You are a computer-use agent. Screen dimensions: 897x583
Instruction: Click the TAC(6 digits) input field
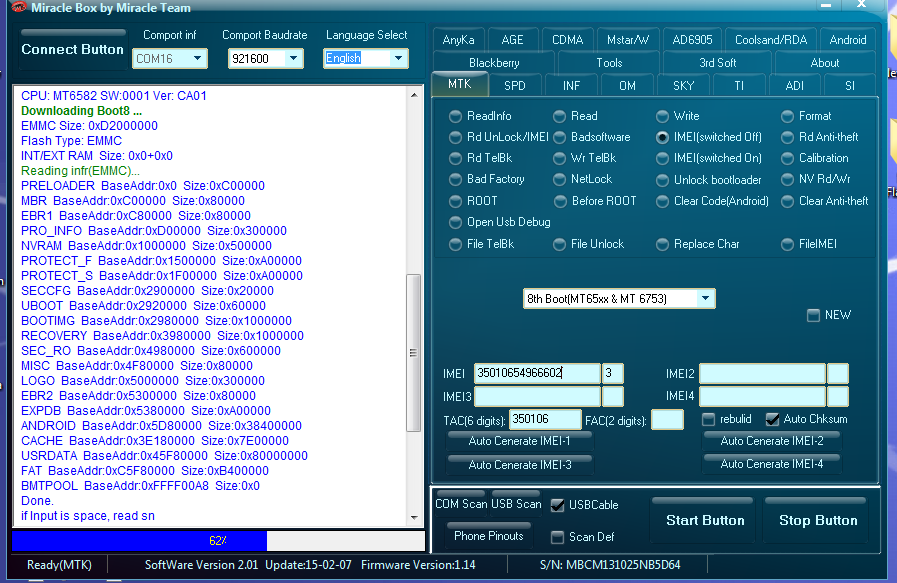click(x=545, y=419)
